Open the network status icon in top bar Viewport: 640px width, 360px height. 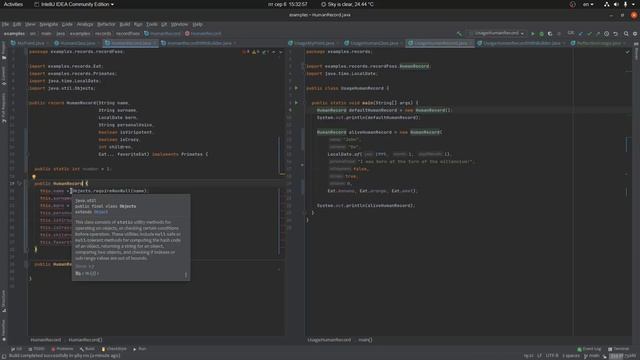607,4
